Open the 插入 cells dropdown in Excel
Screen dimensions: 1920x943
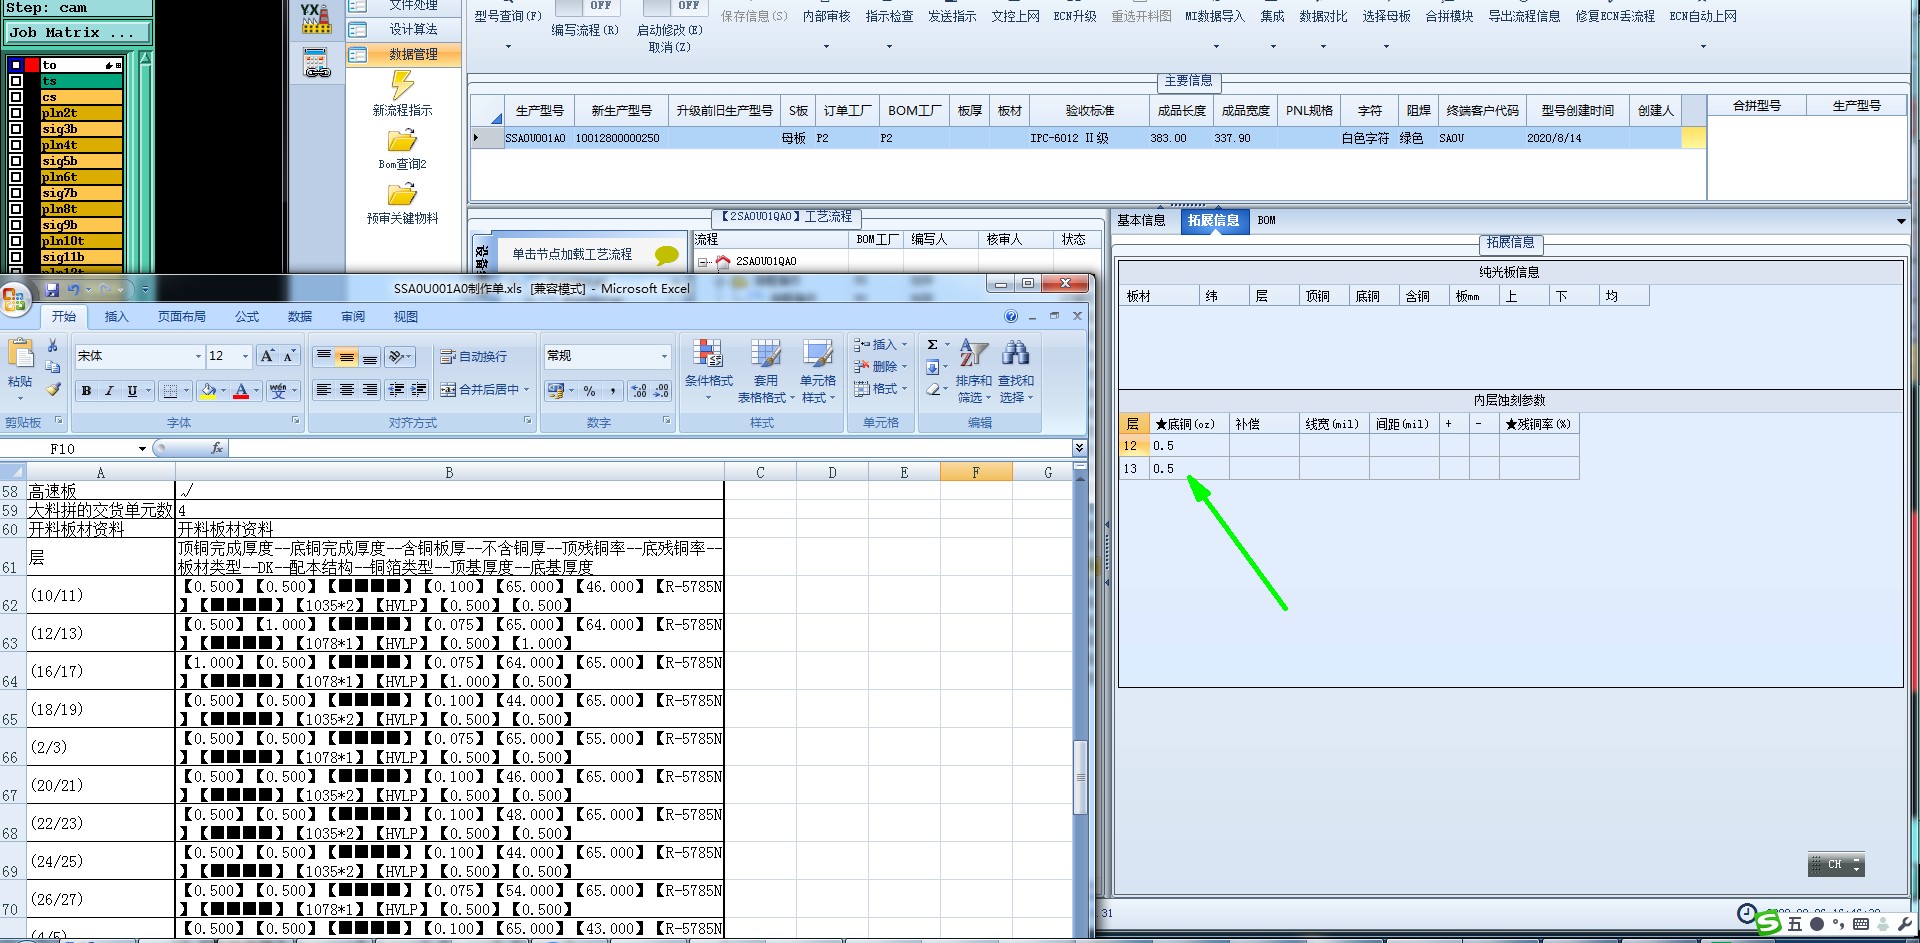coord(880,345)
